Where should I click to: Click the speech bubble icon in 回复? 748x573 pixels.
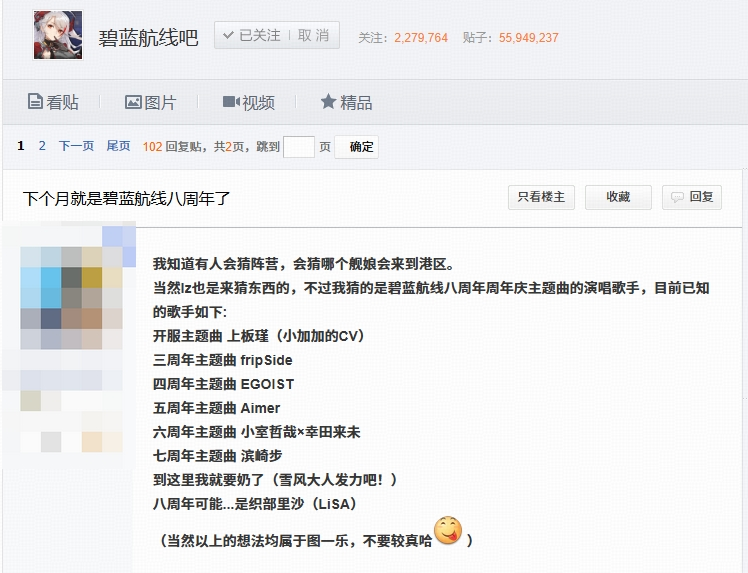click(x=677, y=198)
